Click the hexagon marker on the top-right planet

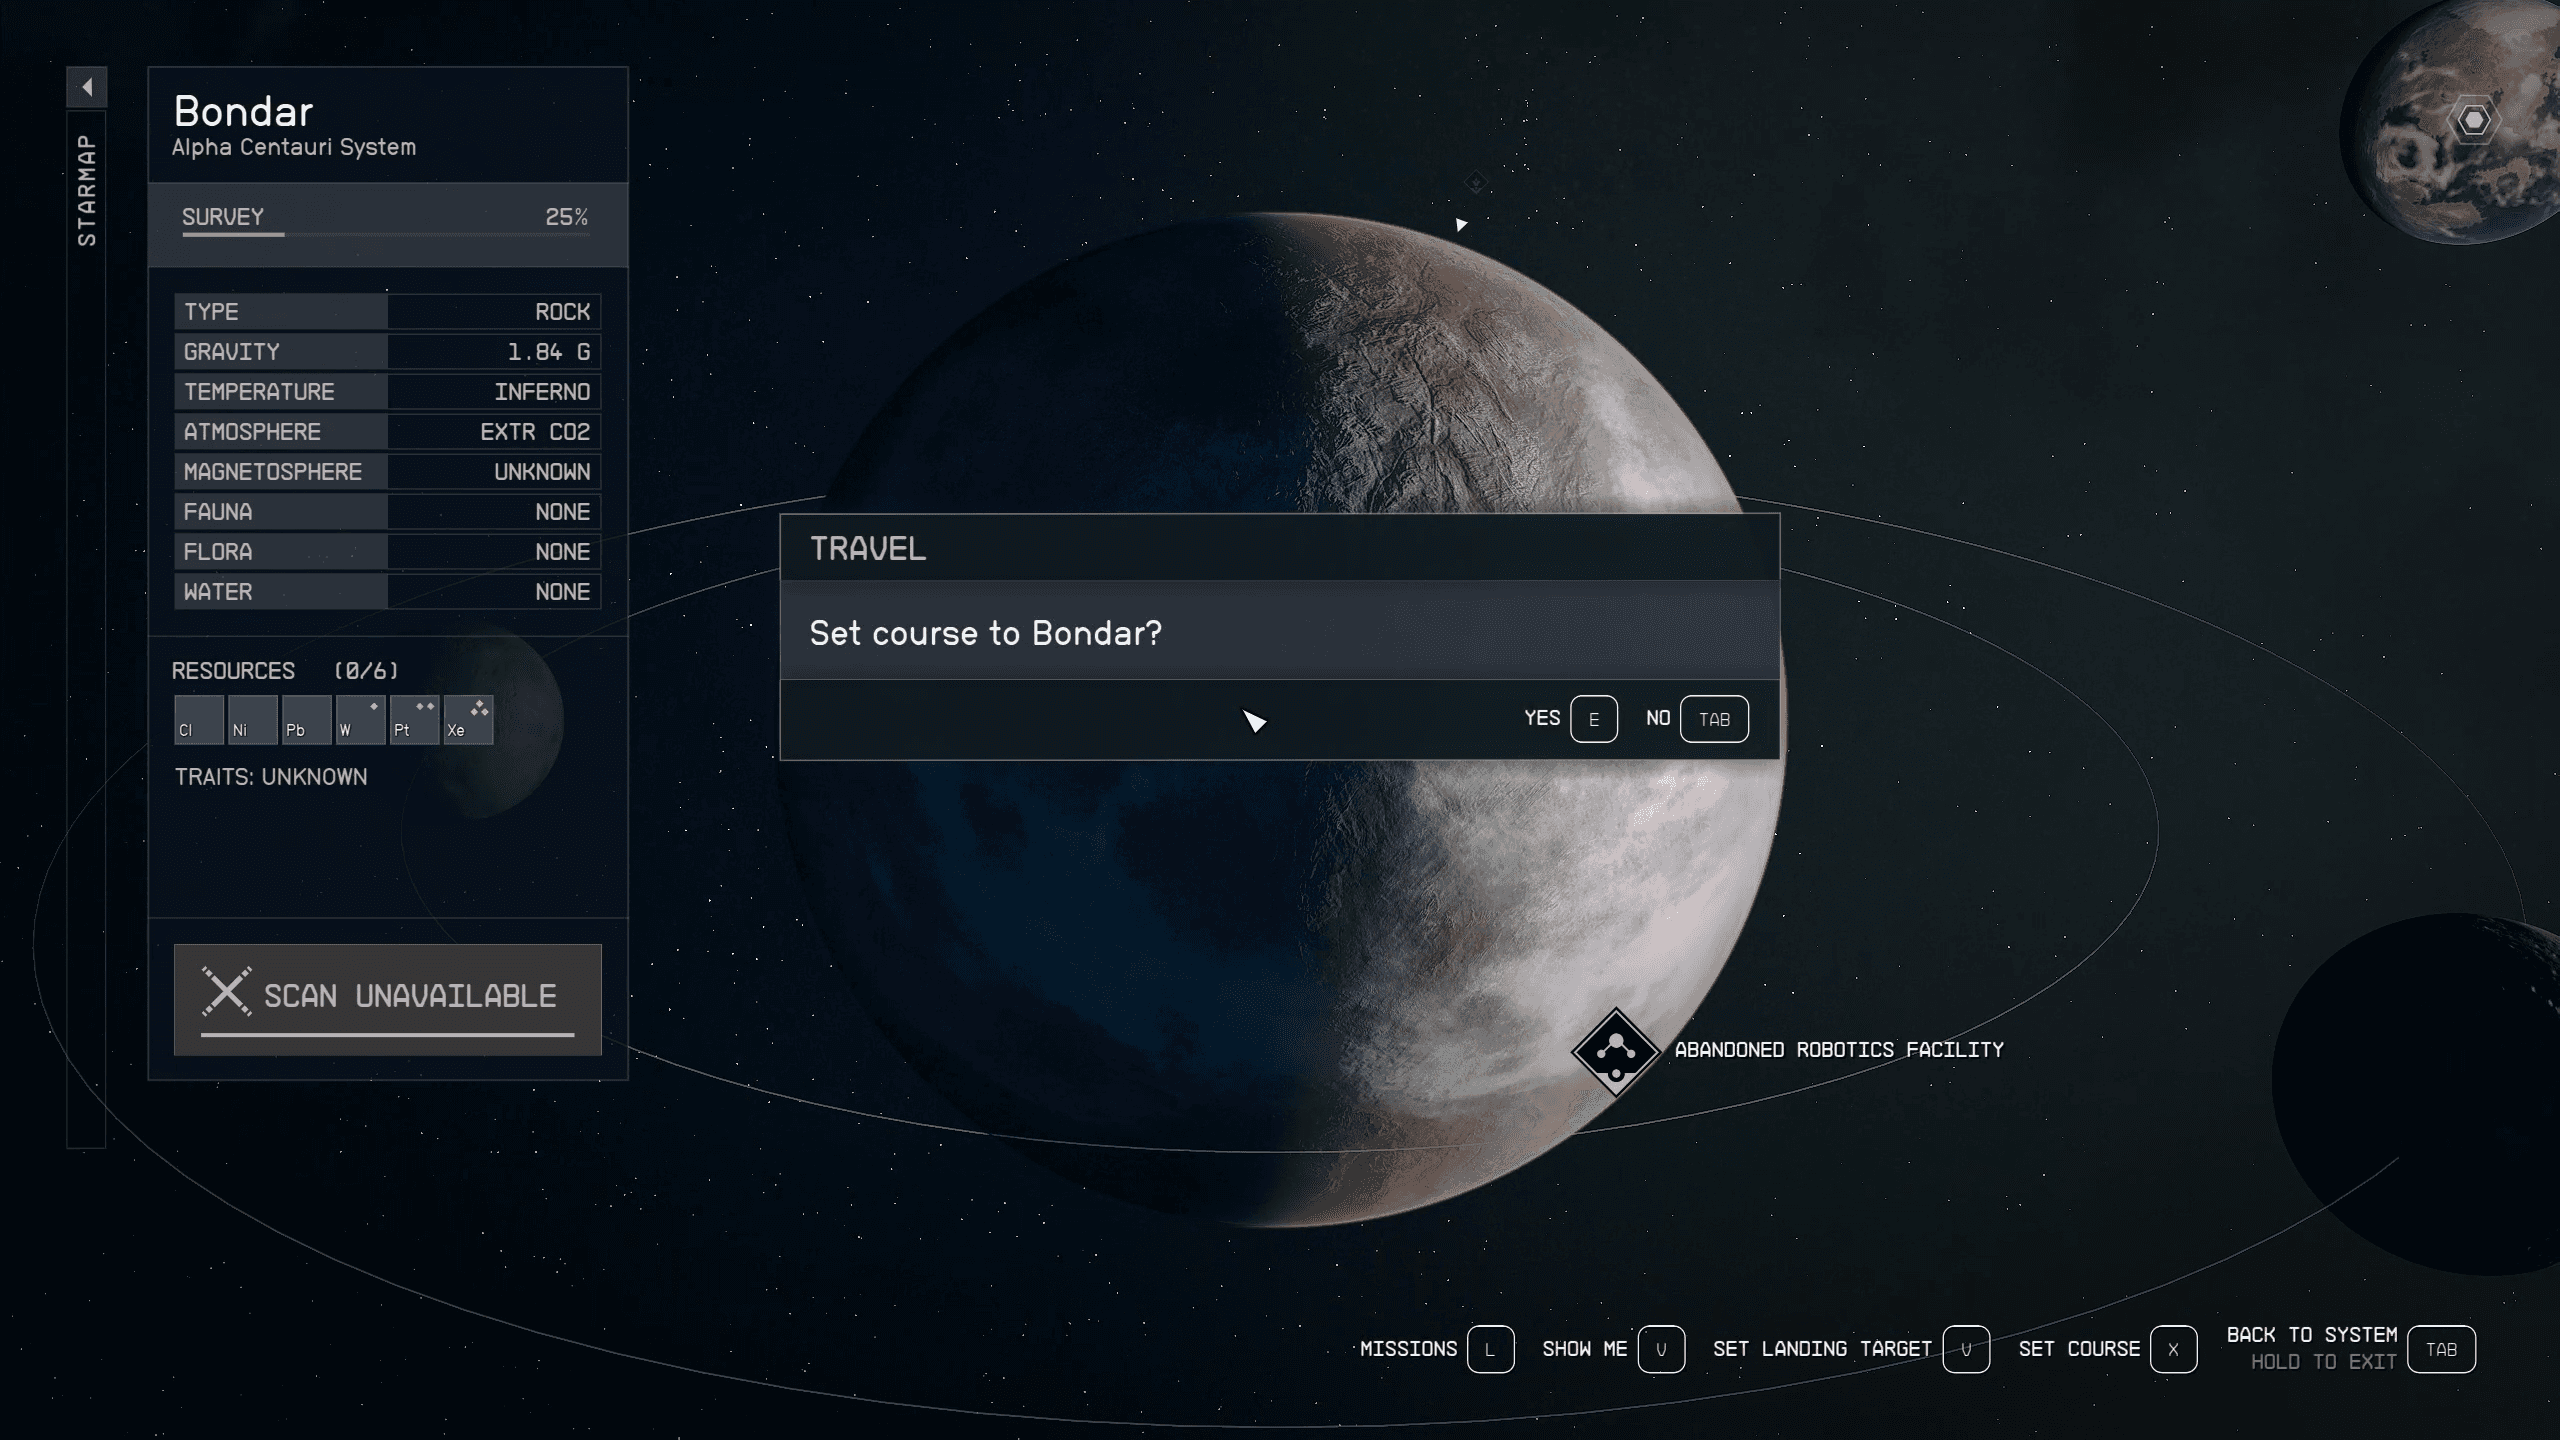tap(2474, 121)
